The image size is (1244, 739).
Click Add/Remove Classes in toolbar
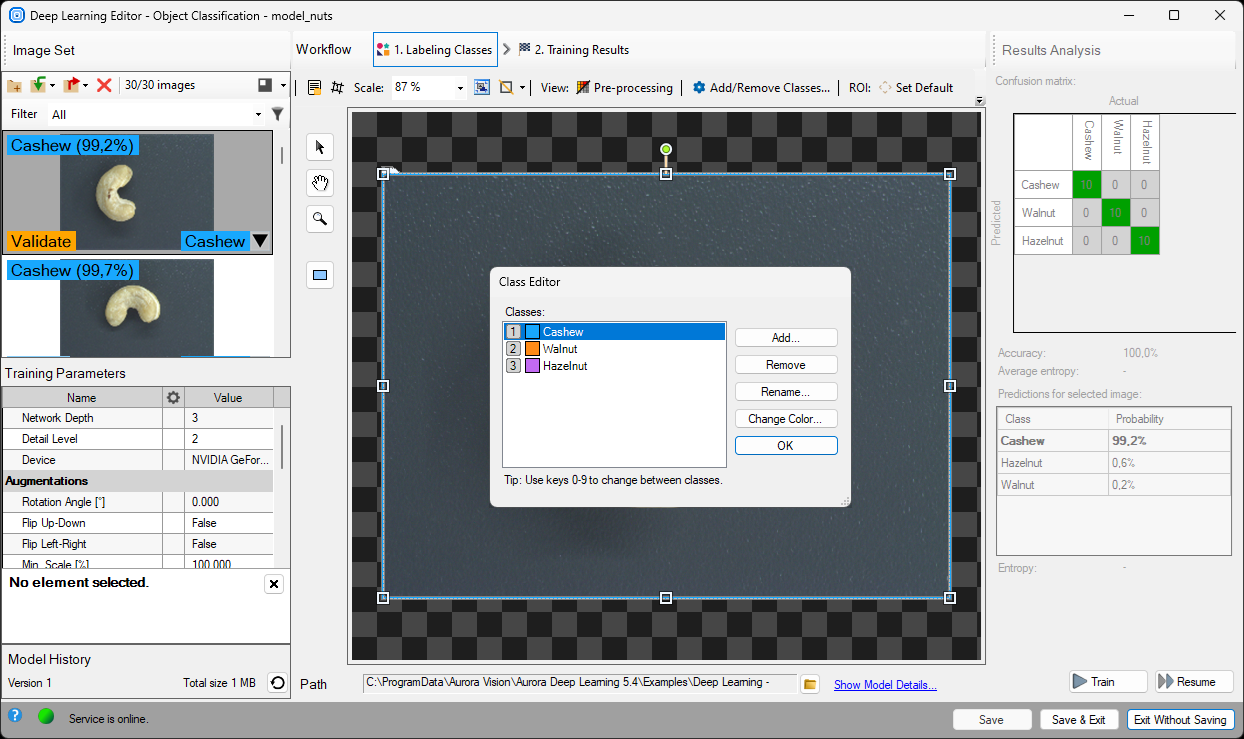[761, 88]
